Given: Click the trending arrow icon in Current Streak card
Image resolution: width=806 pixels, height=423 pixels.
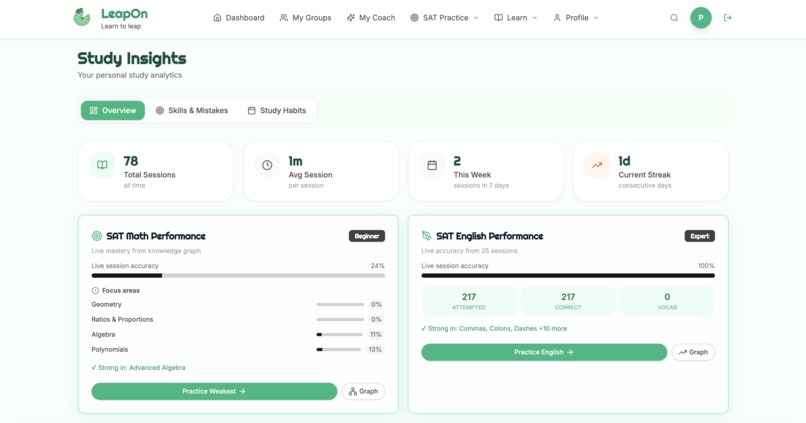Looking at the screenshot, I should point(597,165).
